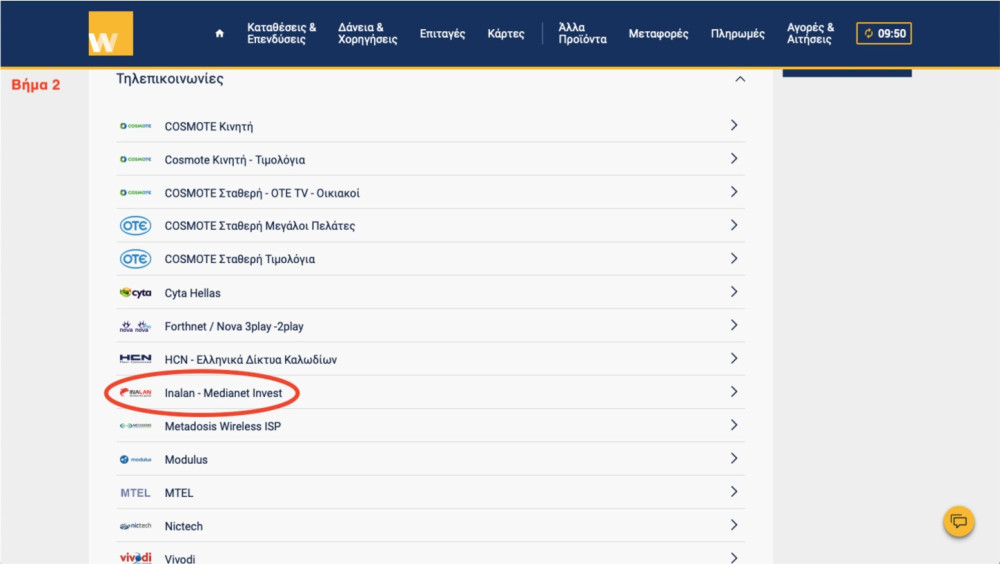Viewport: 1000px width, 564px height.
Task: Click the 09:50 session timer button
Action: pos(884,33)
